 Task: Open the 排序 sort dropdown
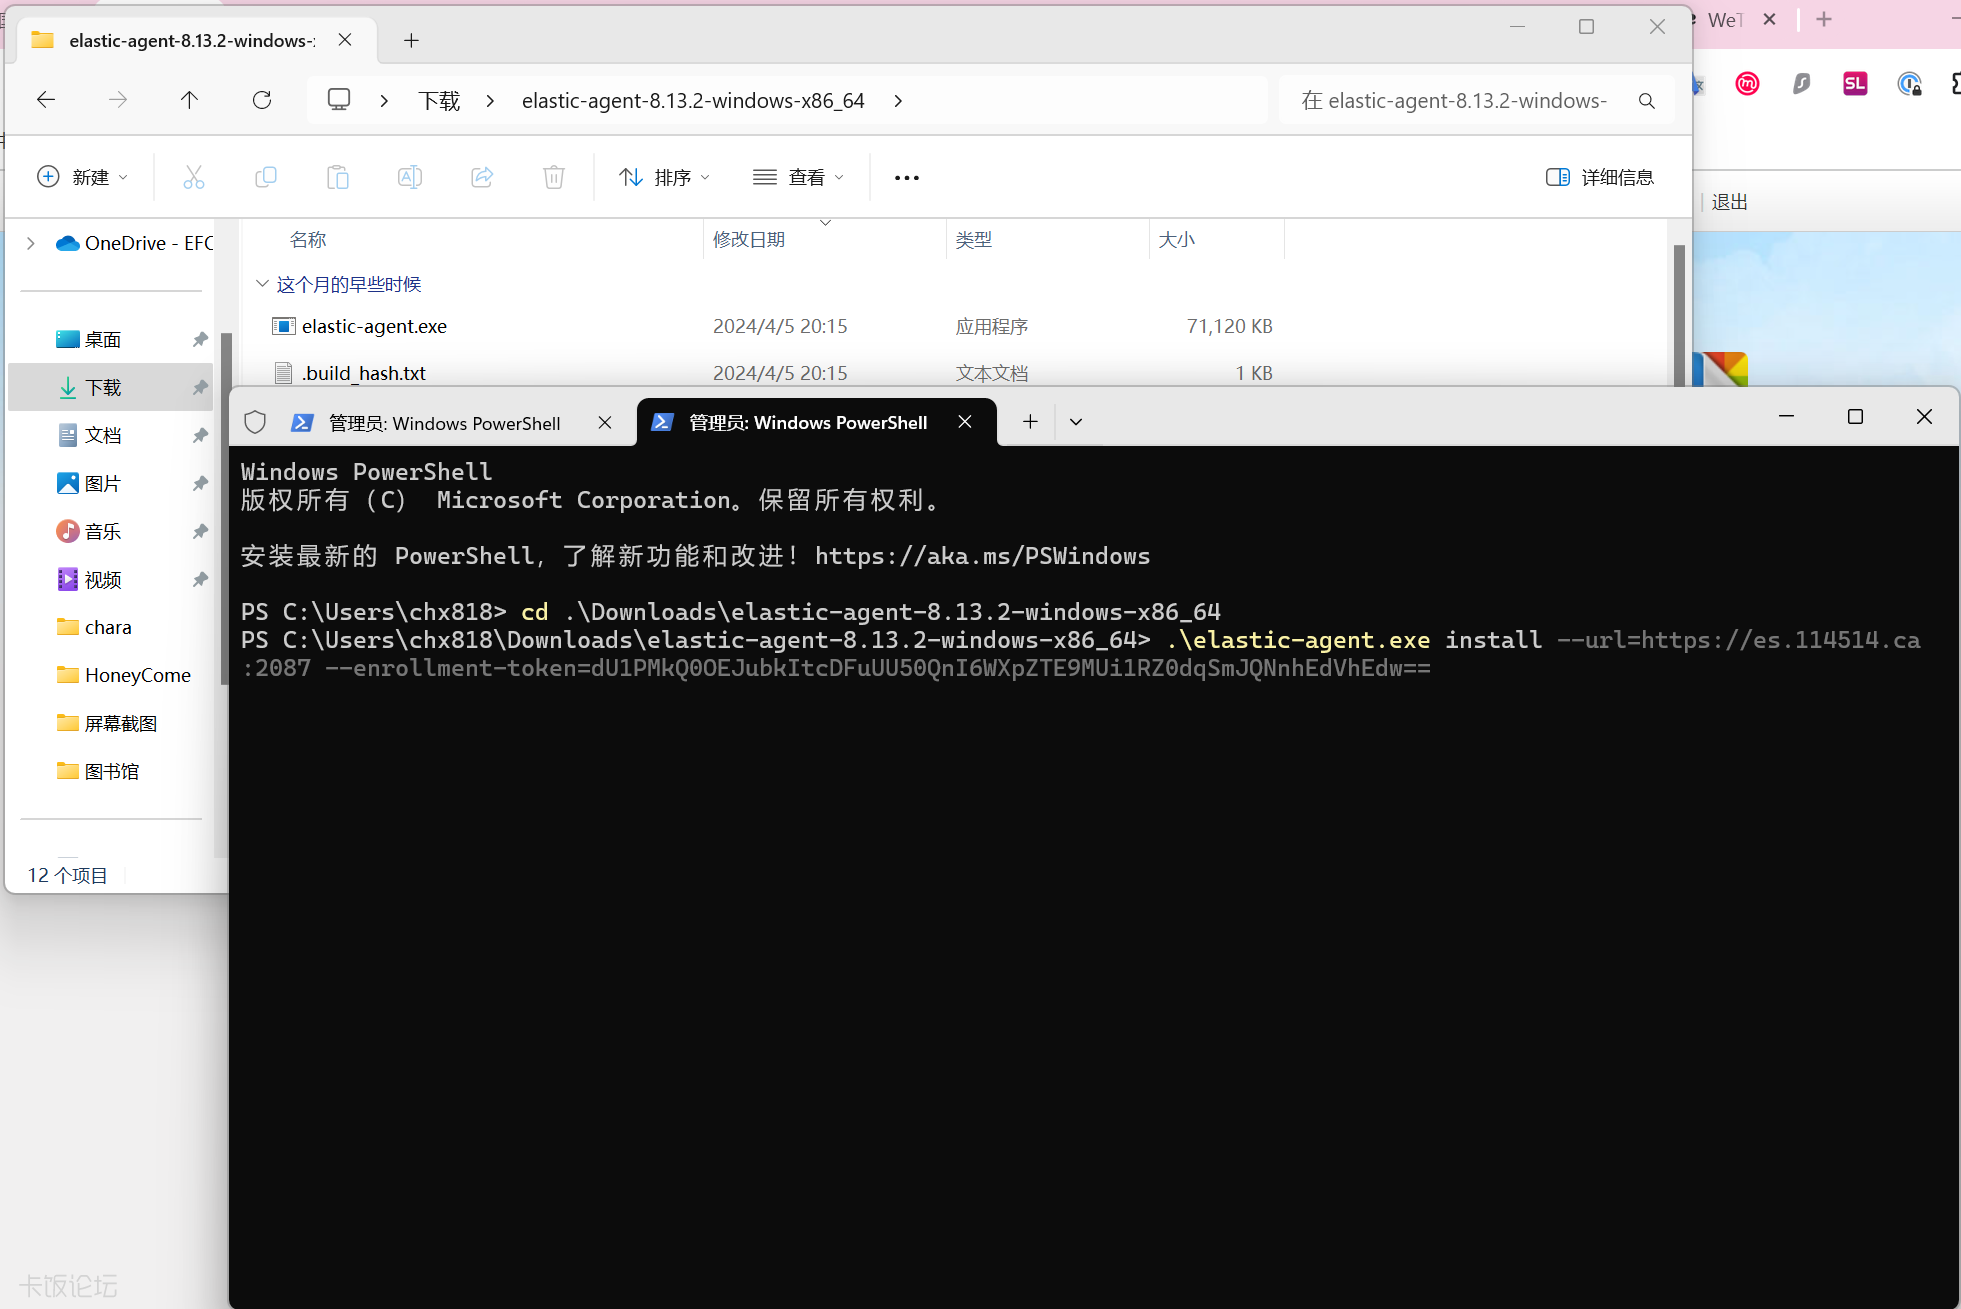[x=664, y=177]
